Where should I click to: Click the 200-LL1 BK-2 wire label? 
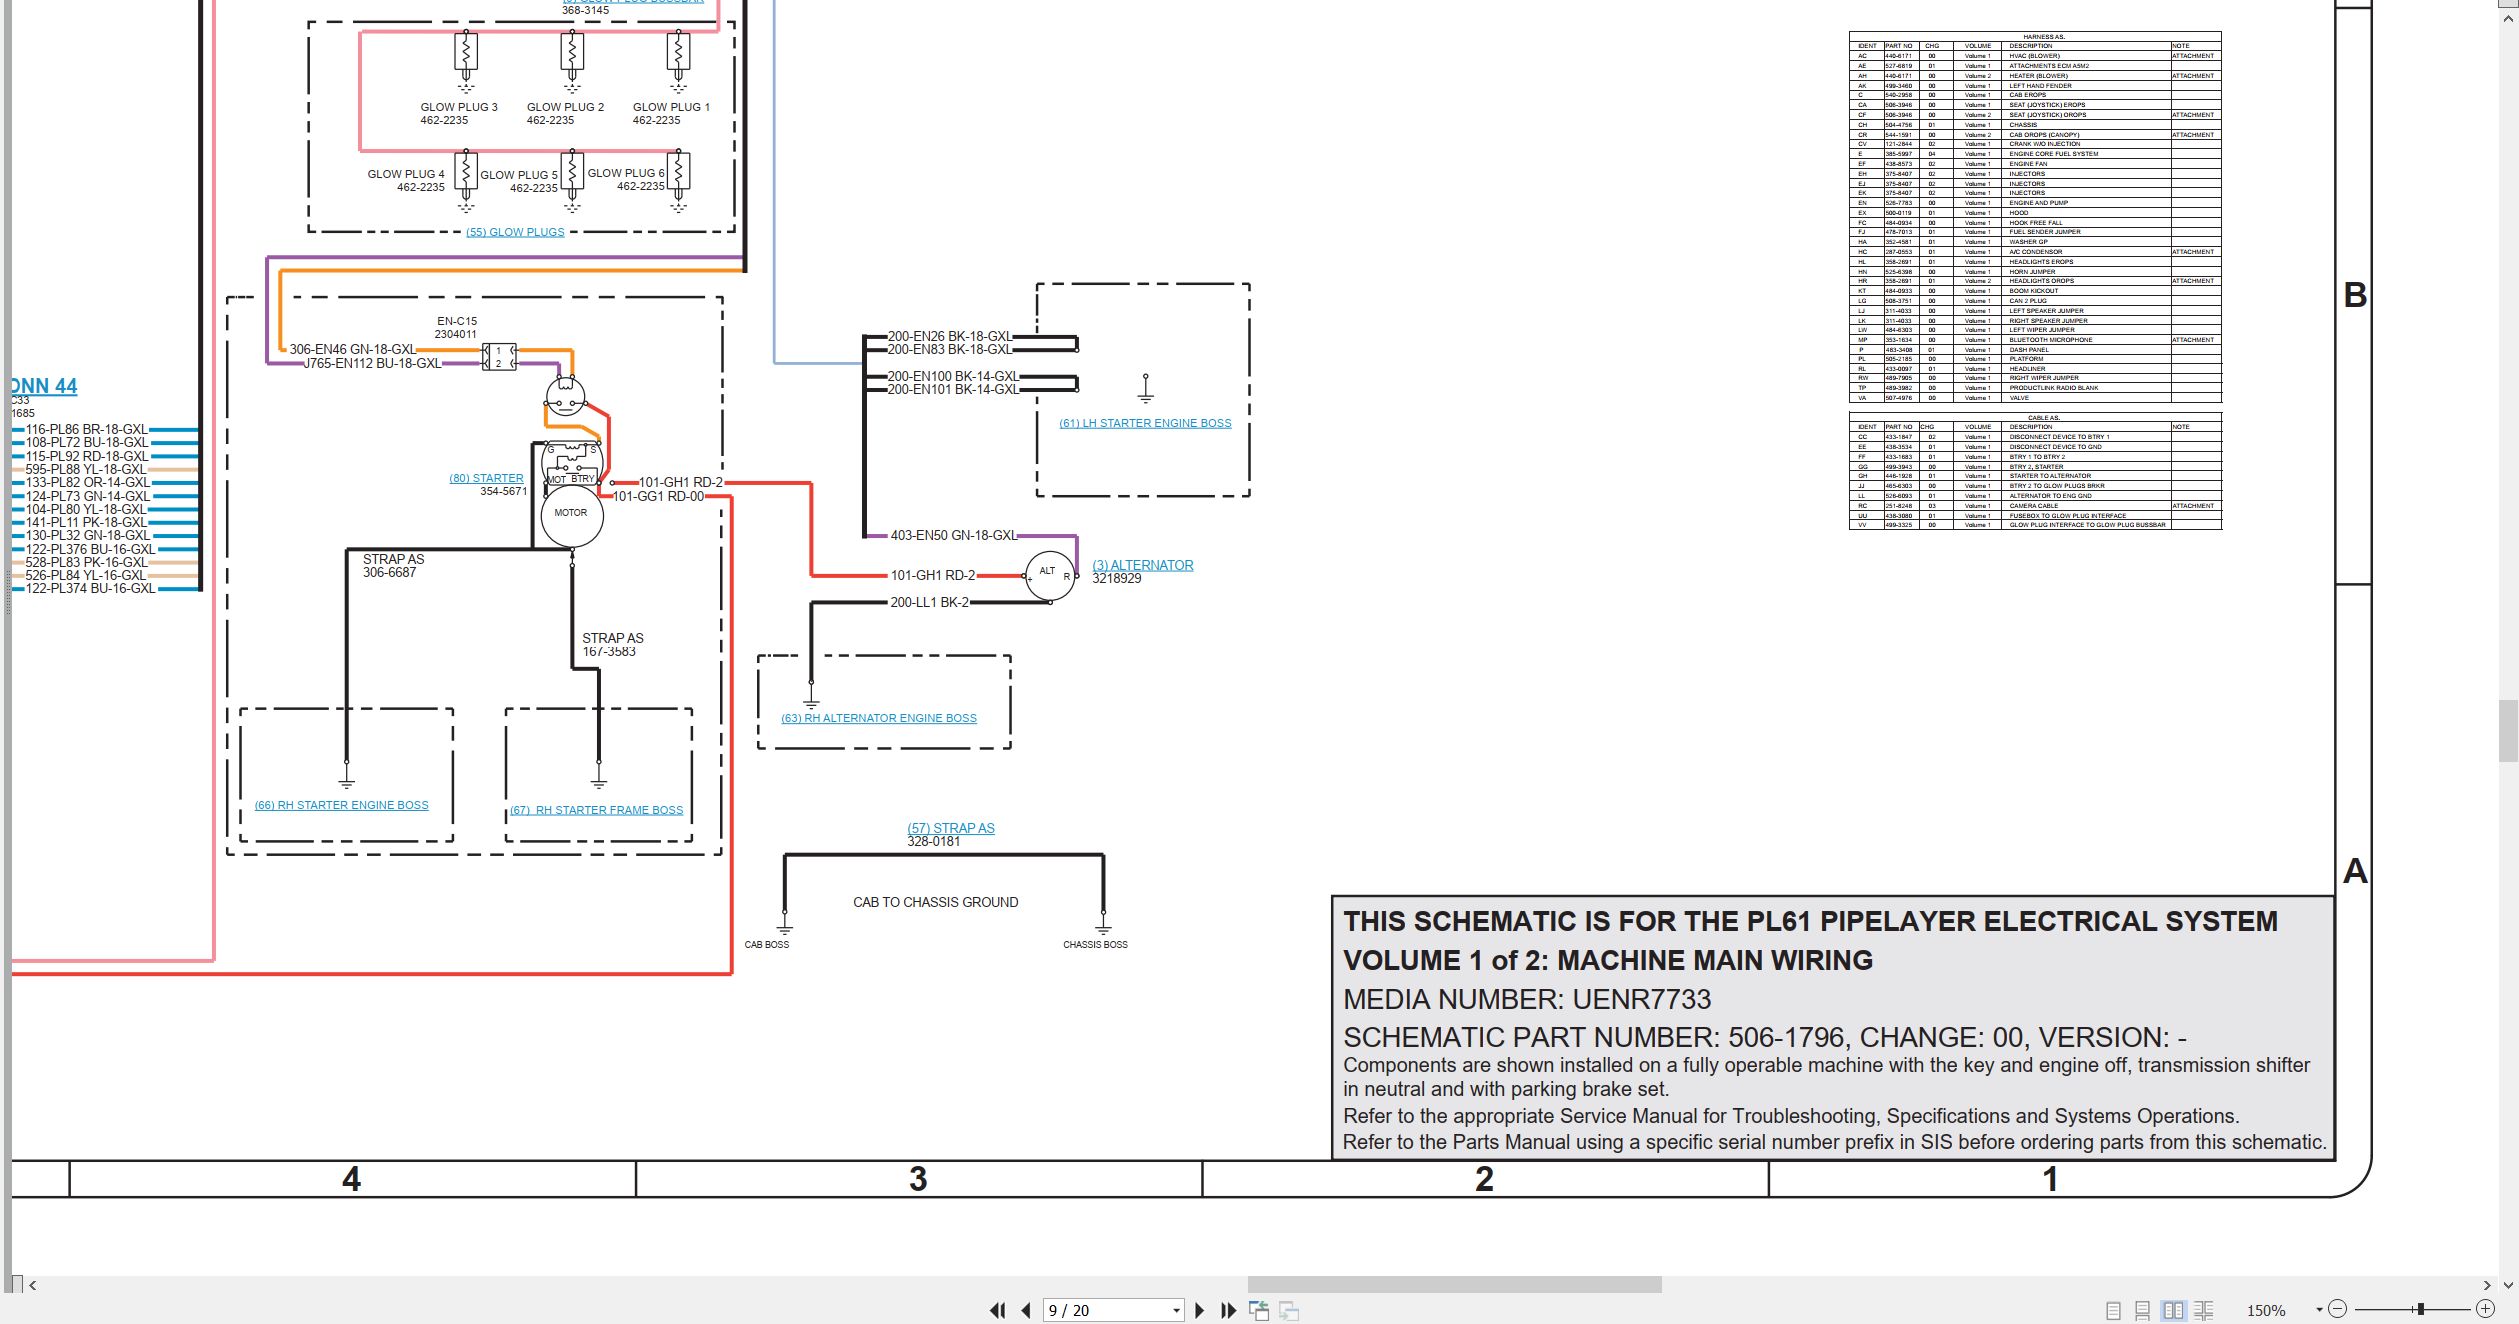click(x=929, y=602)
